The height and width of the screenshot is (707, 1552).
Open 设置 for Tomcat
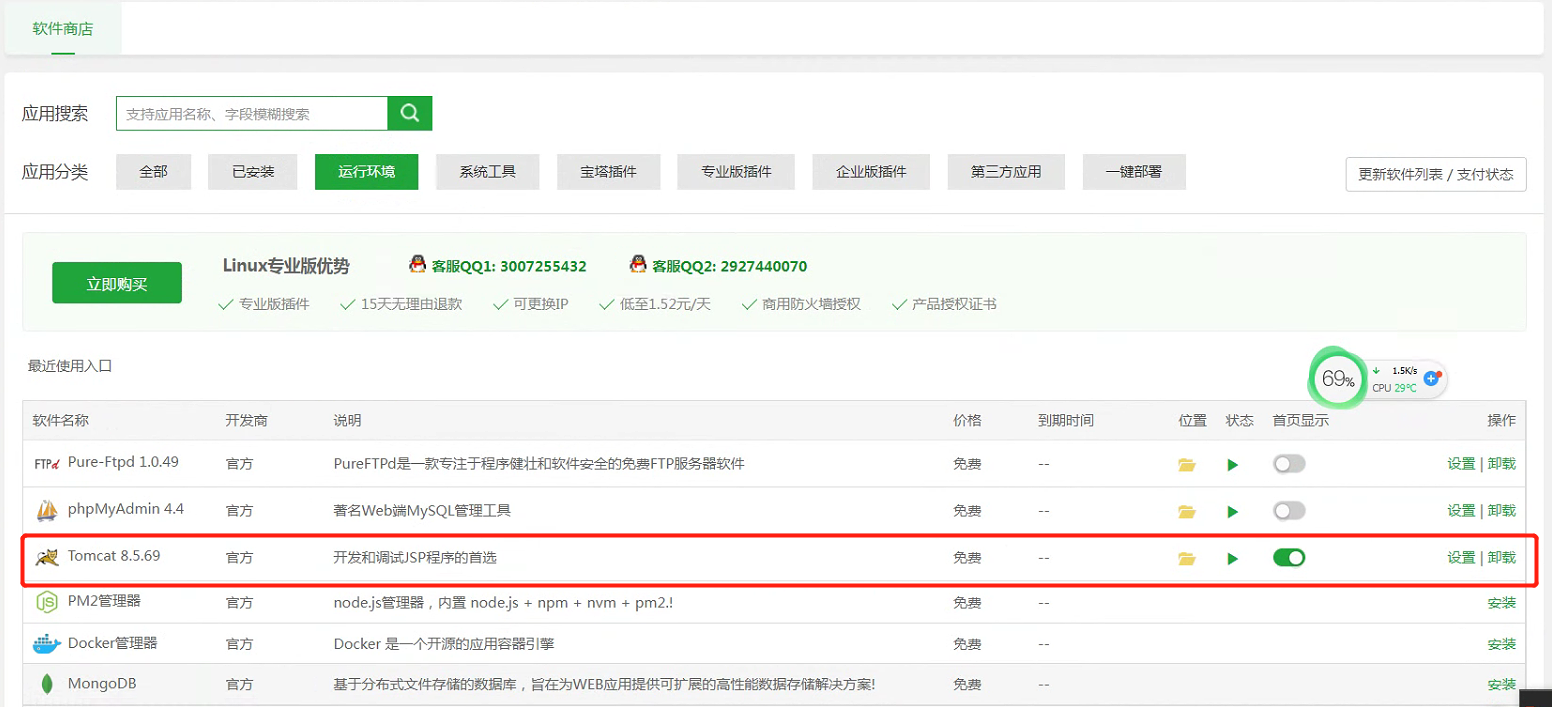pos(1461,558)
